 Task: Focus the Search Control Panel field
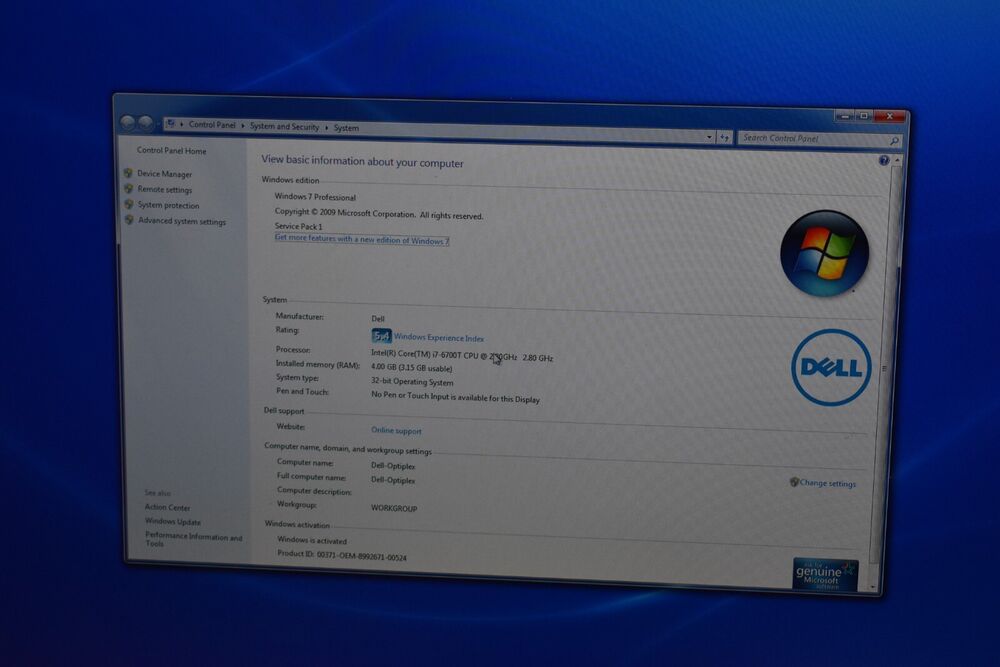(x=814, y=138)
